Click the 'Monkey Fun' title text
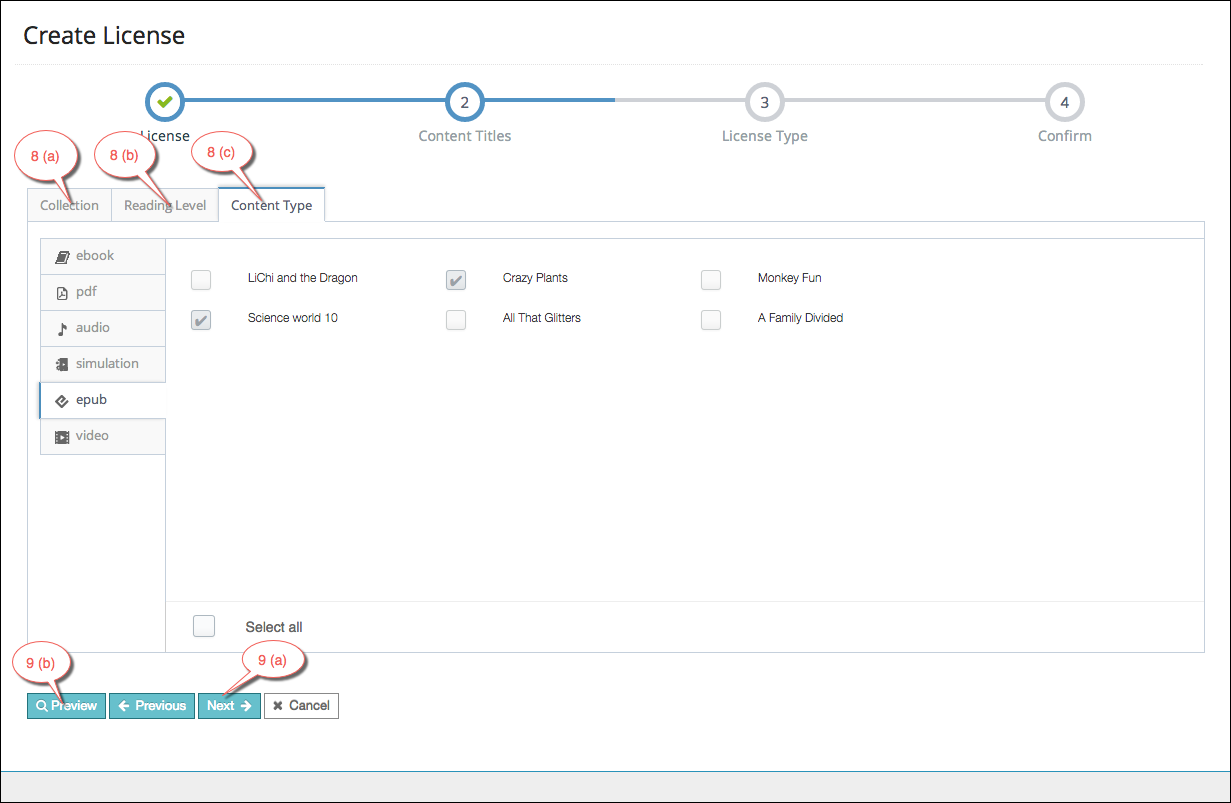The width and height of the screenshot is (1231, 803). (x=790, y=278)
